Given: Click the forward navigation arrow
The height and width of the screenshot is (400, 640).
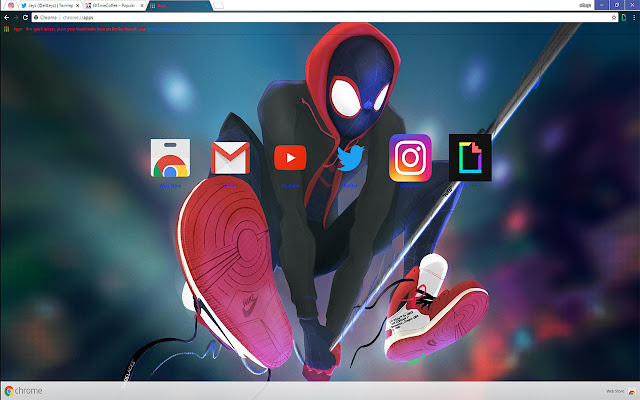Looking at the screenshot, I should tap(16, 17).
